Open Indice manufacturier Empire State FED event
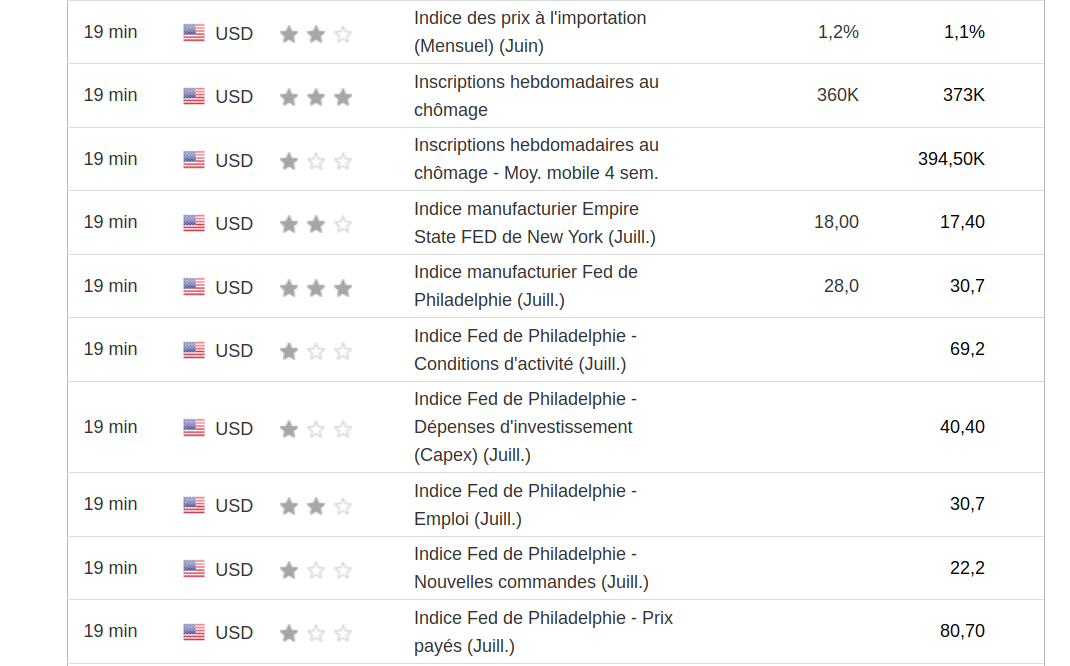Image resolution: width=1070 pixels, height=666 pixels. [534, 223]
